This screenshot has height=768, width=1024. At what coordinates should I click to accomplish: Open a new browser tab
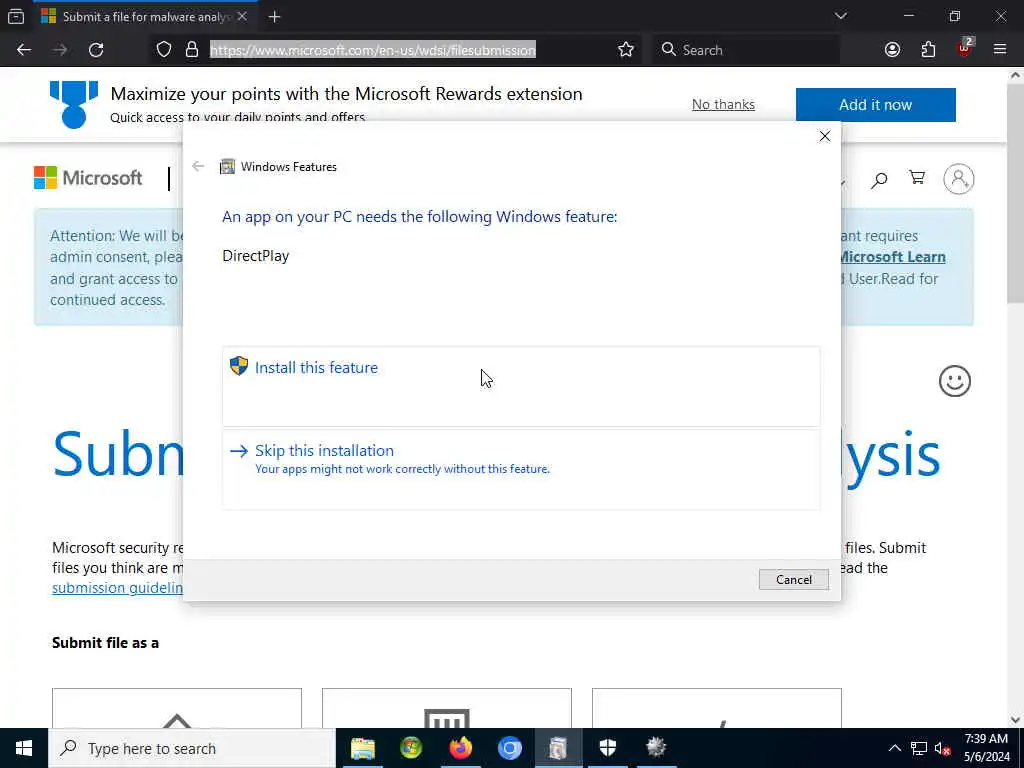(x=274, y=17)
